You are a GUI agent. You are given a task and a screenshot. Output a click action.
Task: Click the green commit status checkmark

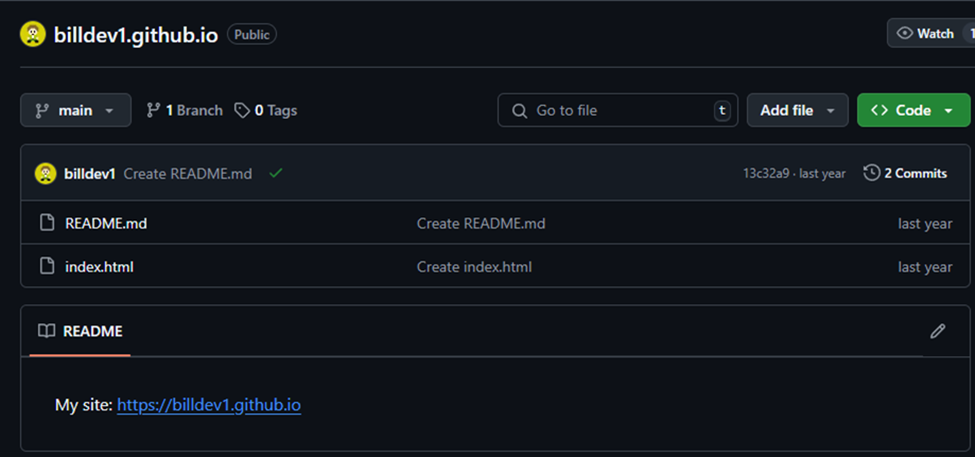[275, 173]
